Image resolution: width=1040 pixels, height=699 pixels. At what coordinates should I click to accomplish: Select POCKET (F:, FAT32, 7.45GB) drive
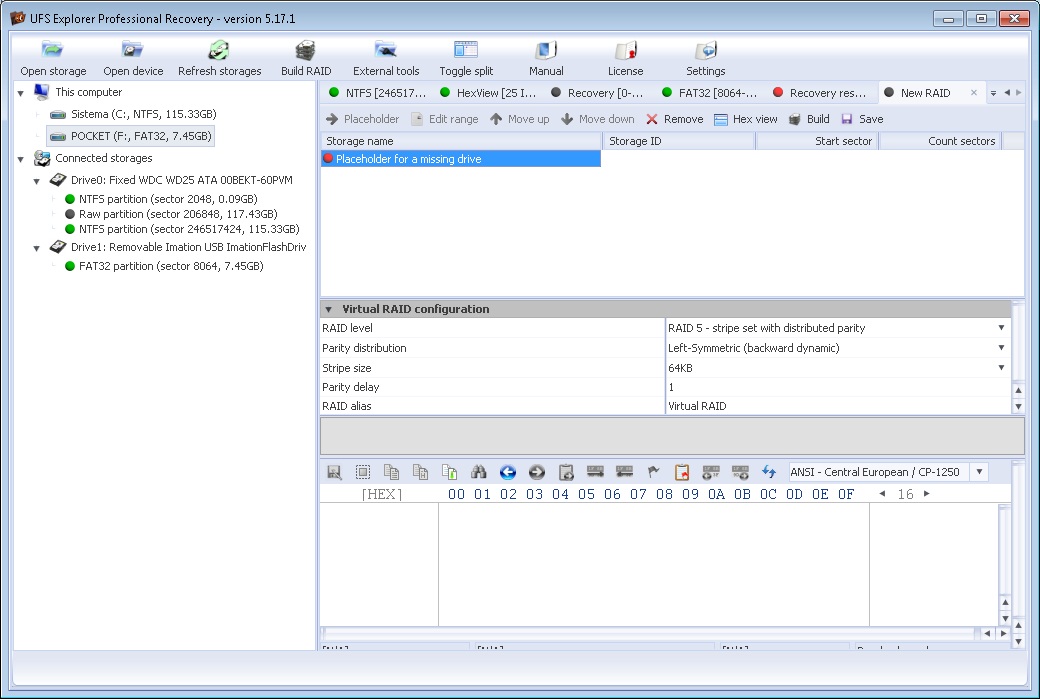131,136
